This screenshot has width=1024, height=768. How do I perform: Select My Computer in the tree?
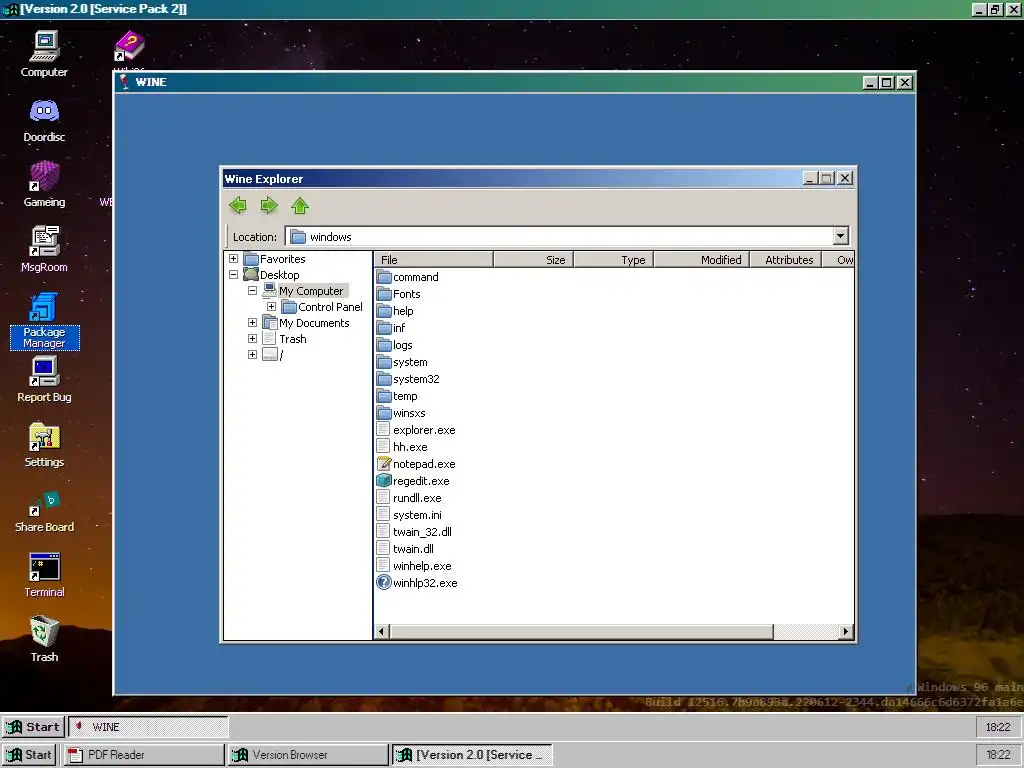pos(311,291)
